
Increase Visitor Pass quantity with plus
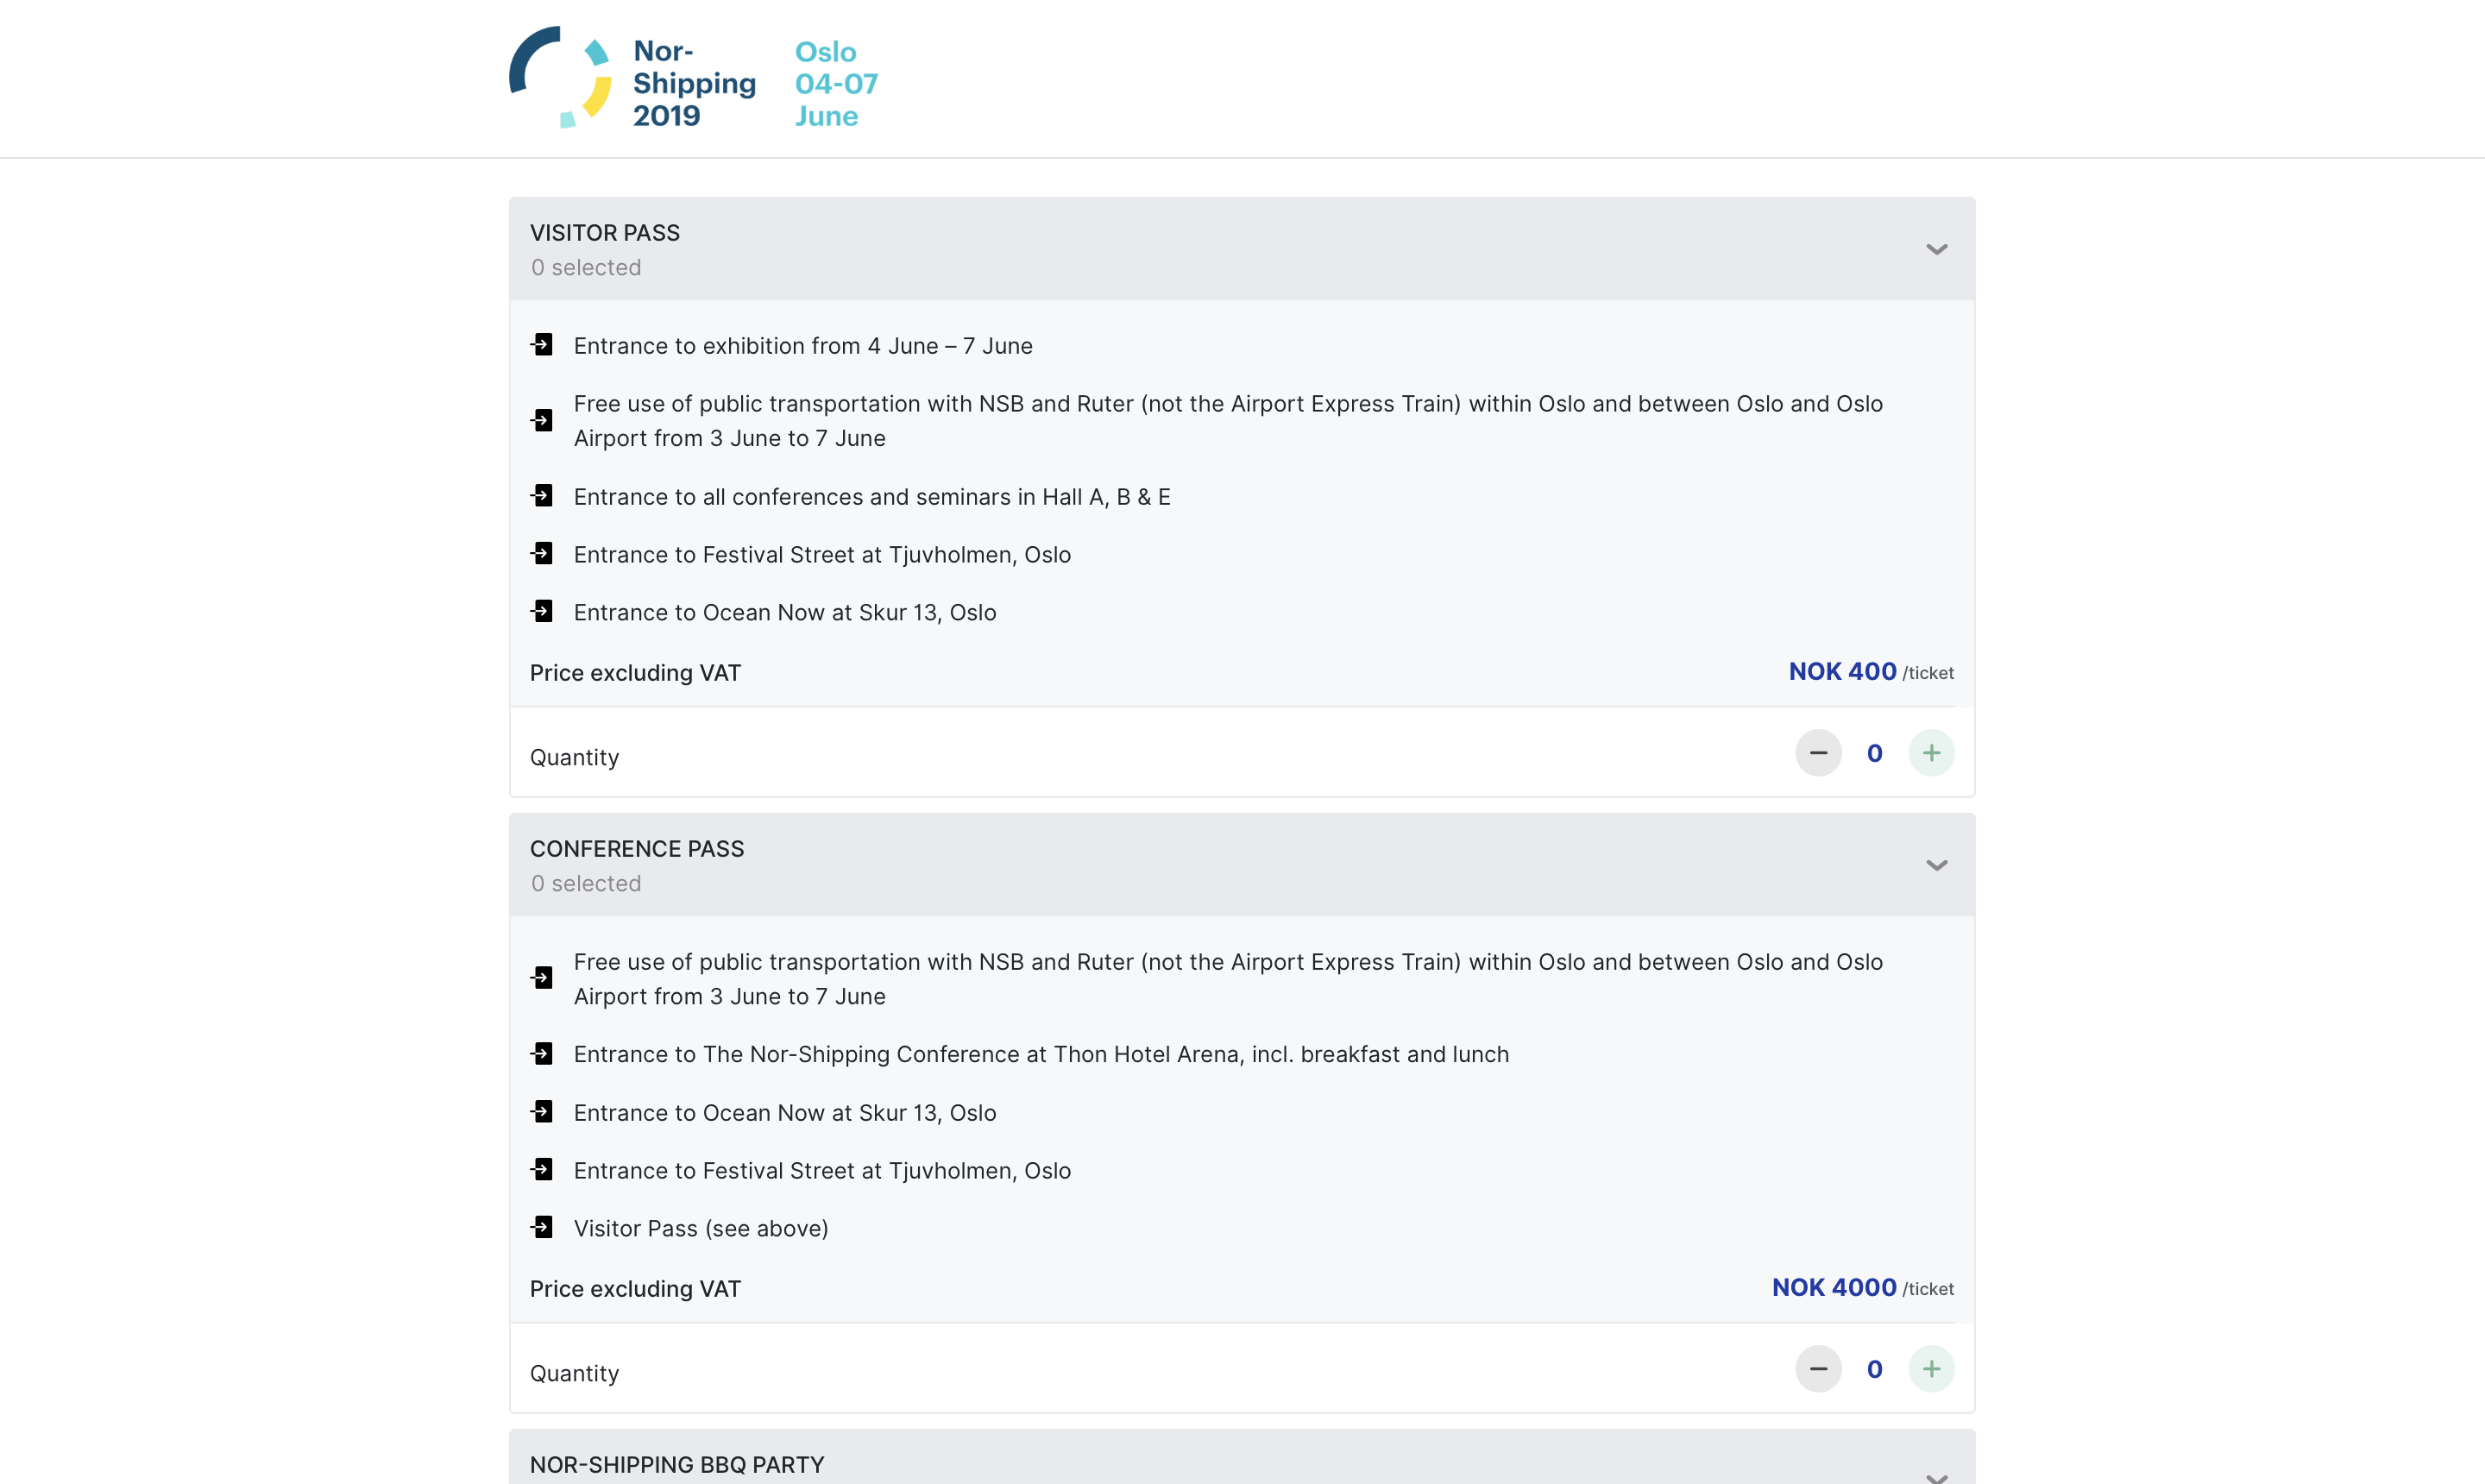tap(1931, 753)
